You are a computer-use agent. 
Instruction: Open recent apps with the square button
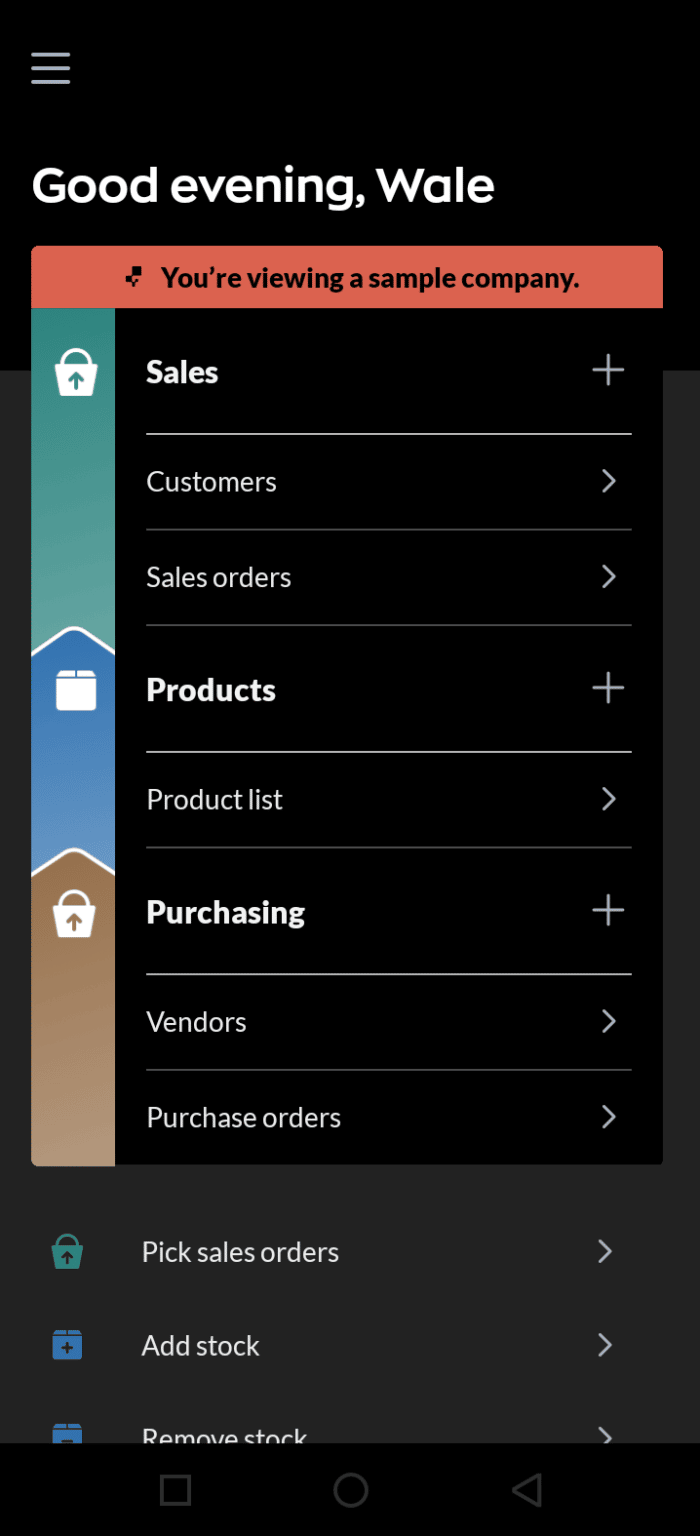[x=175, y=1489]
